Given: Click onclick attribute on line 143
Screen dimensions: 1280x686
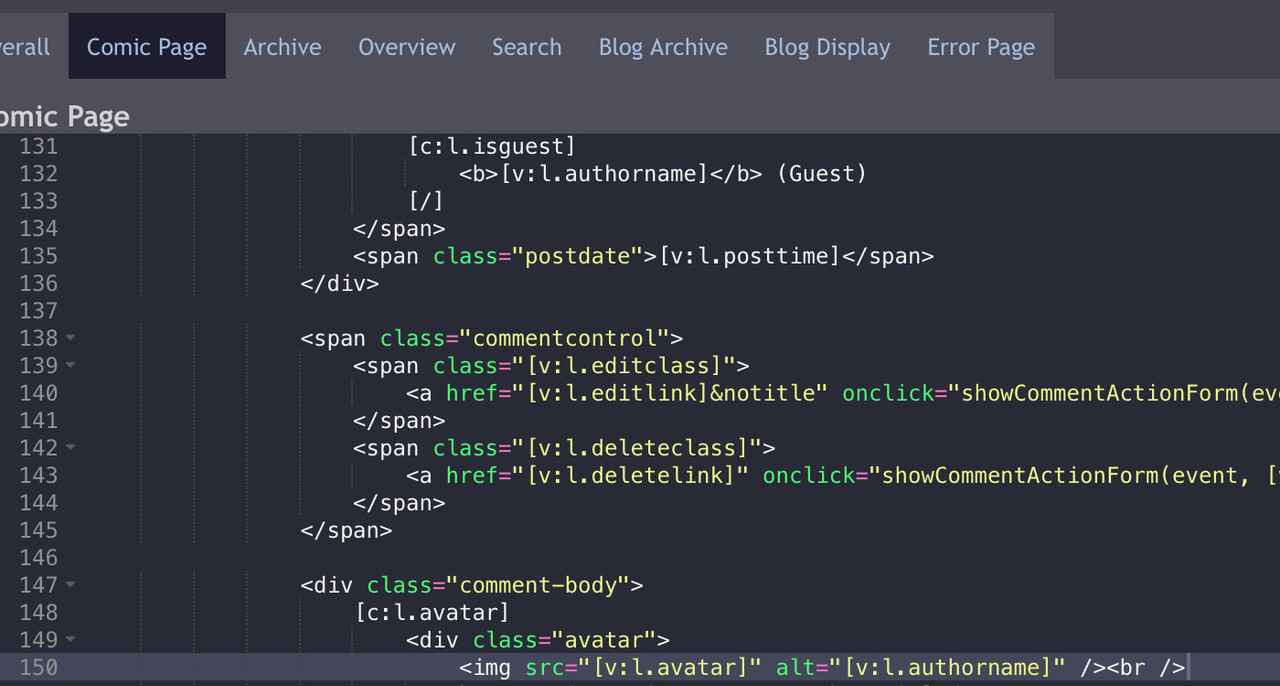Looking at the screenshot, I should (x=809, y=475).
